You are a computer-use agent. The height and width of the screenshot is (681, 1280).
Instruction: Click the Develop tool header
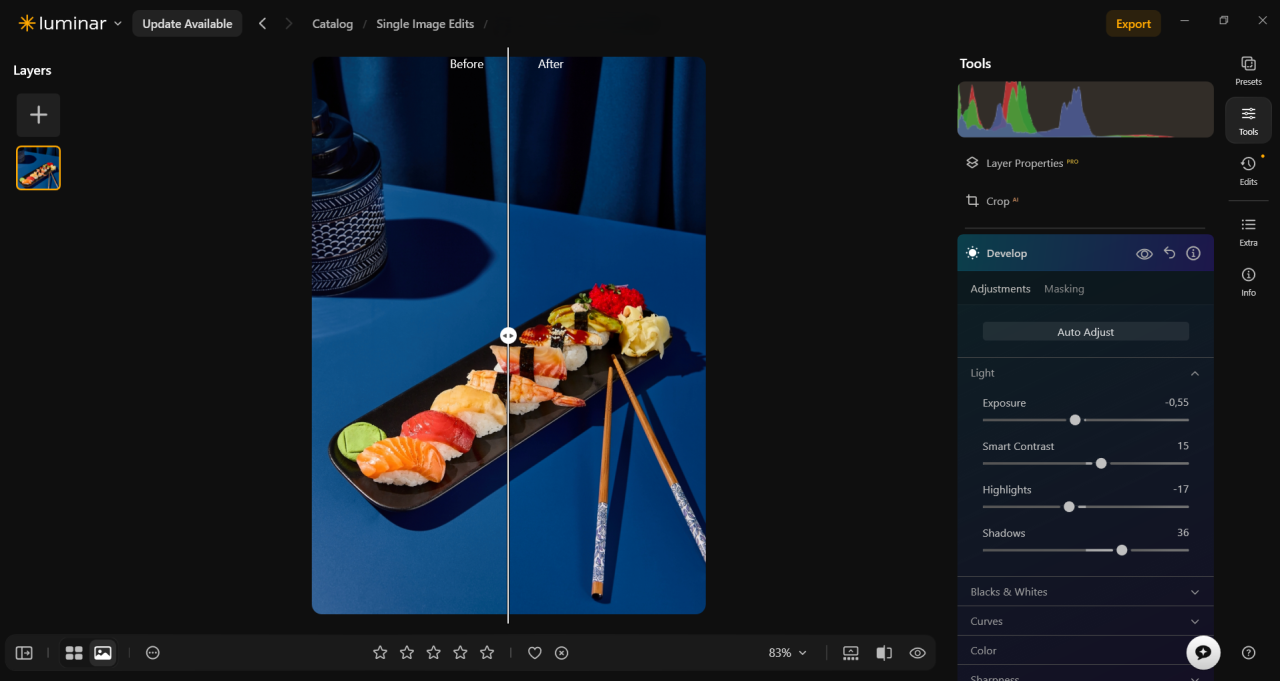pos(1085,254)
